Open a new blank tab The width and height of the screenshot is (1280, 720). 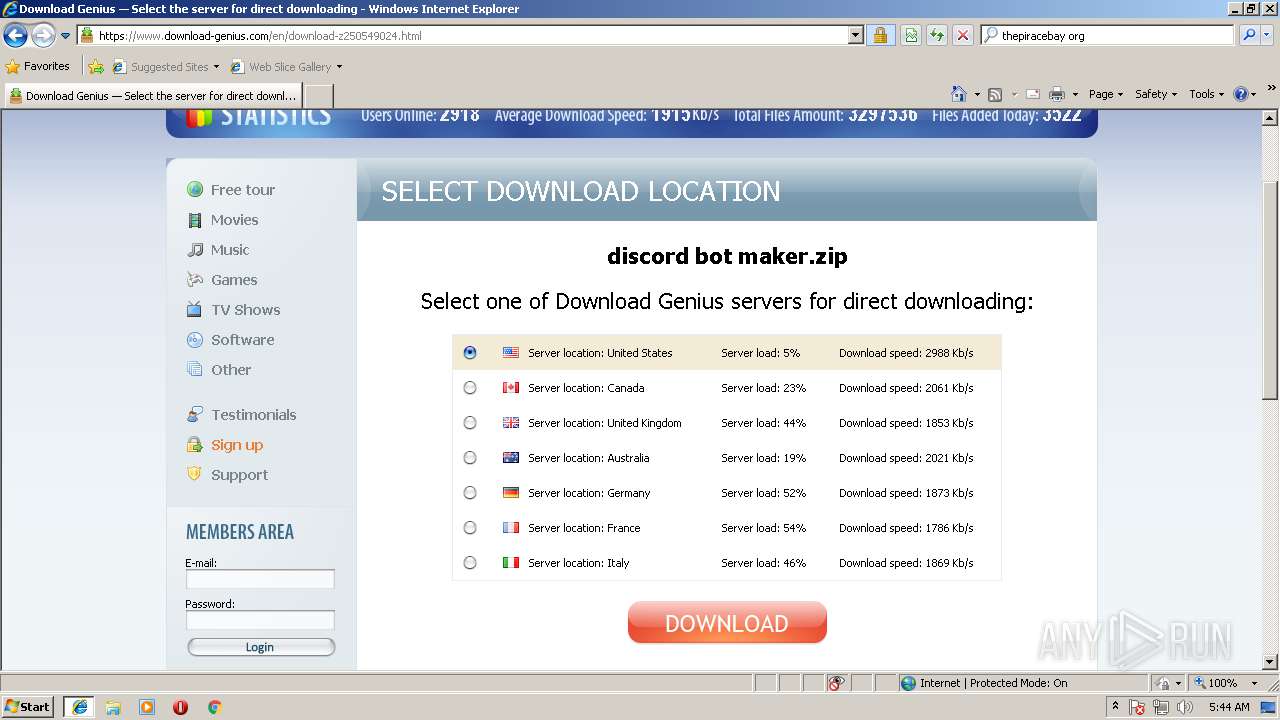click(x=318, y=96)
